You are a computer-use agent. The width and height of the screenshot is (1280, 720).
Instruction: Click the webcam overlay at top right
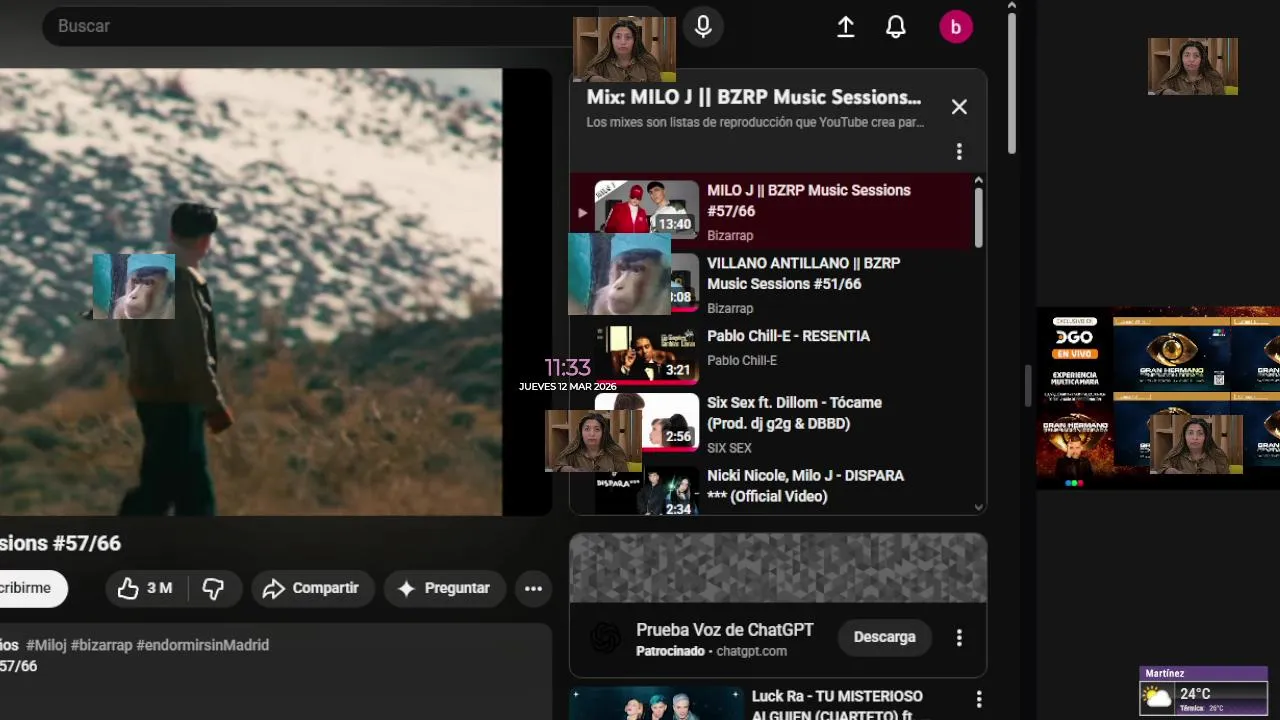click(x=1193, y=67)
